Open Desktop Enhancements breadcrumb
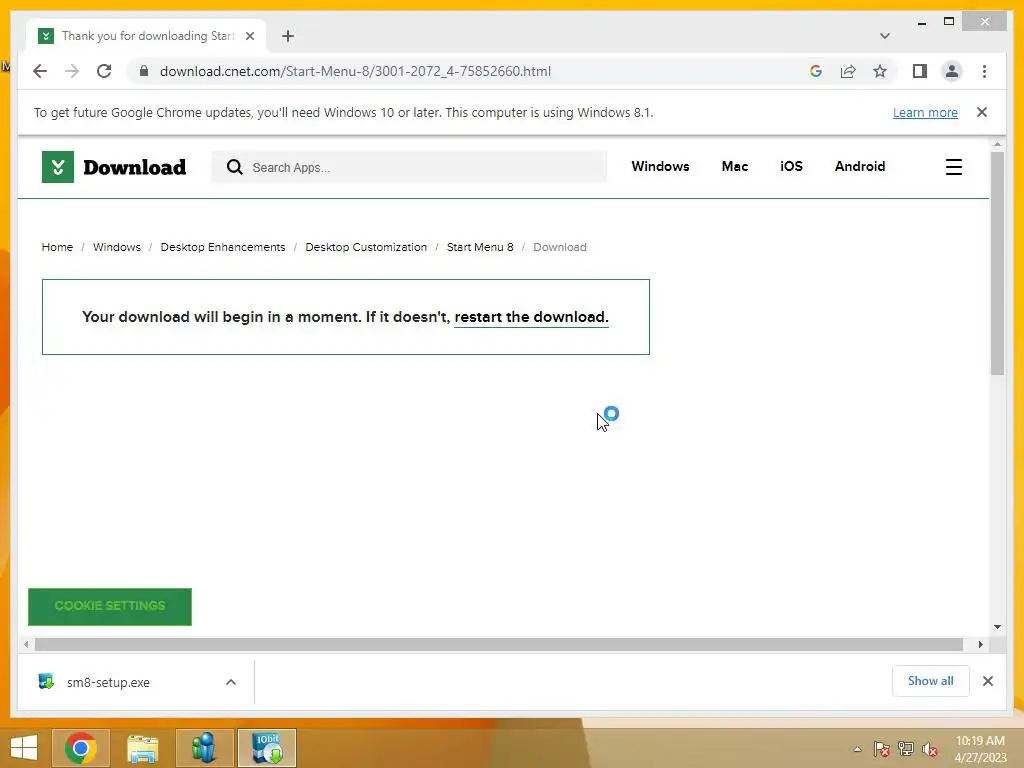 pos(223,247)
